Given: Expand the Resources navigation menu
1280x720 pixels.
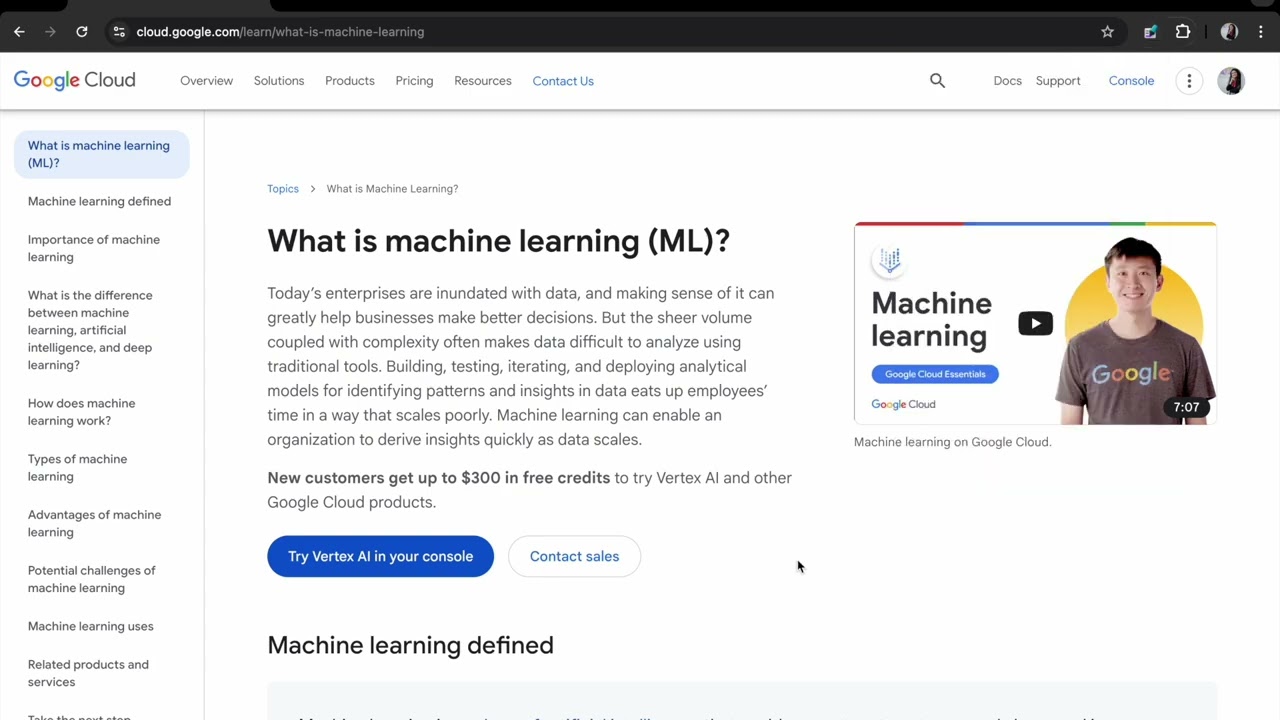Looking at the screenshot, I should 483,81.
